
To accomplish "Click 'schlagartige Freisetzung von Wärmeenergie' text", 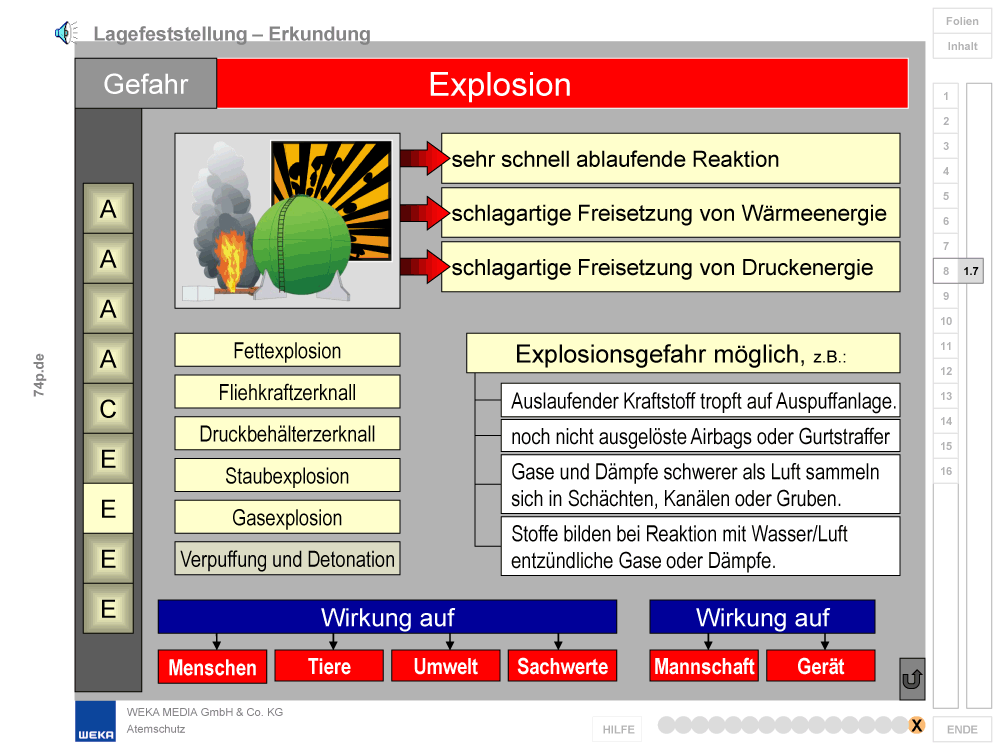I will click(x=669, y=213).
